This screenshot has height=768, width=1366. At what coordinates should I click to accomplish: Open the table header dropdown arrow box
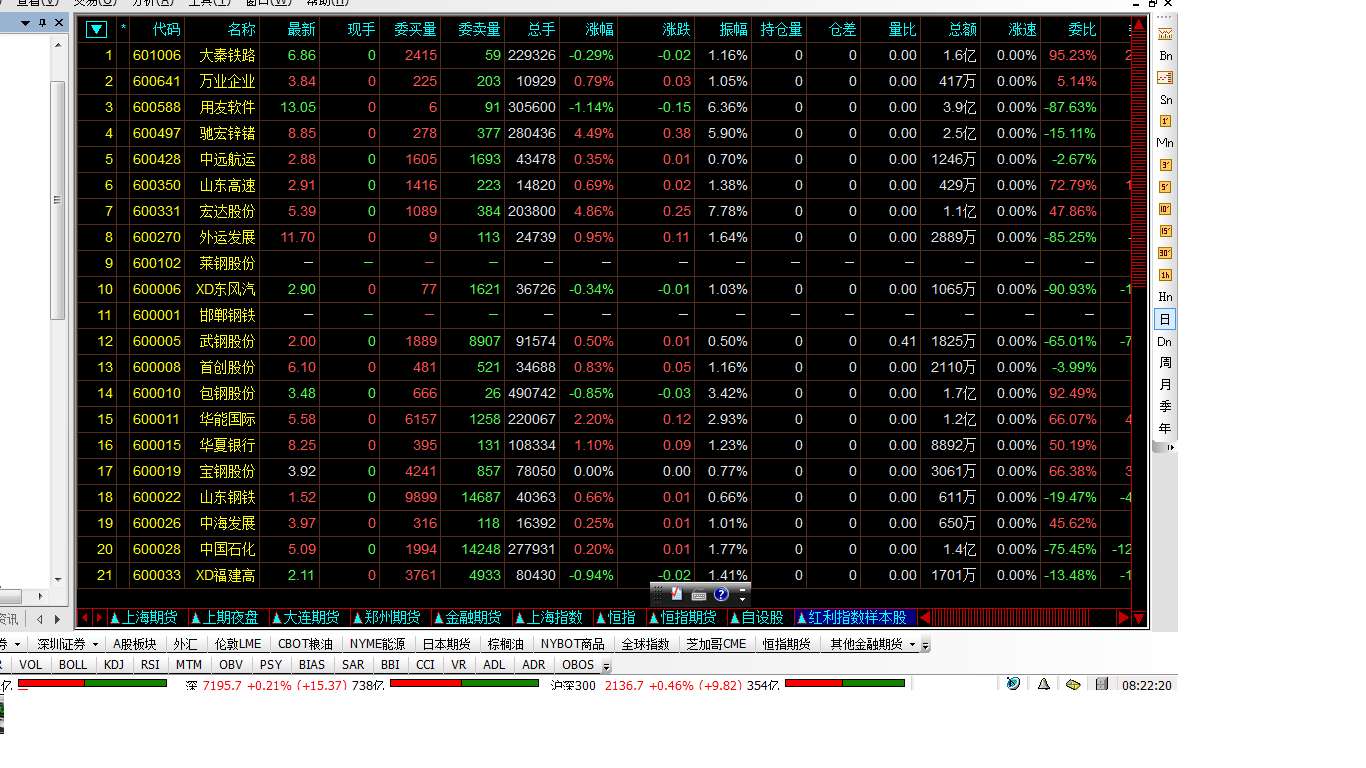96,29
